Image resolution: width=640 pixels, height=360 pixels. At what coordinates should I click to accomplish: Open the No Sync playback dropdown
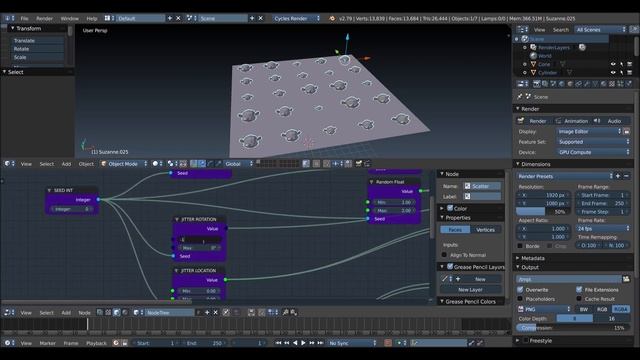tap(352, 343)
